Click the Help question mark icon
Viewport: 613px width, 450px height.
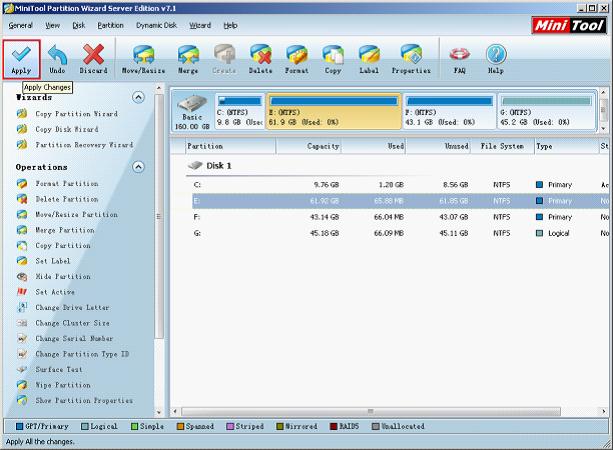(496, 54)
